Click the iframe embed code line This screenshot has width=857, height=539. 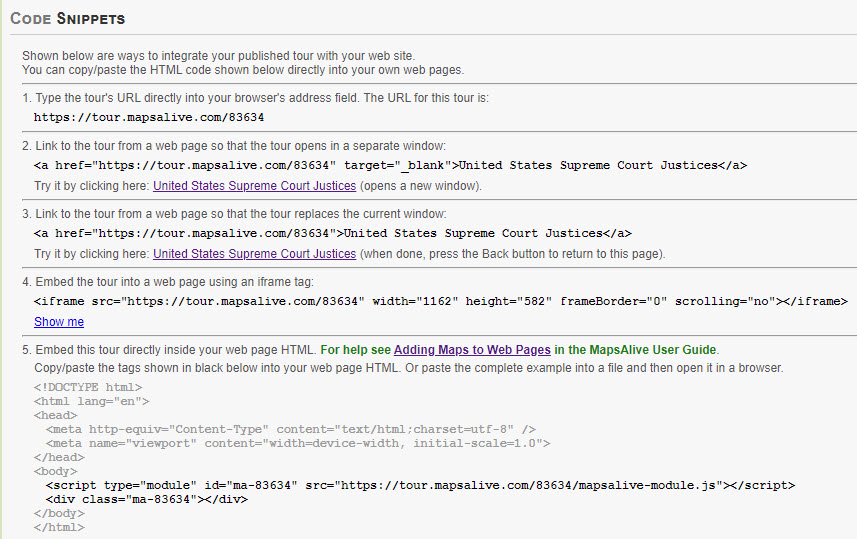click(441, 301)
